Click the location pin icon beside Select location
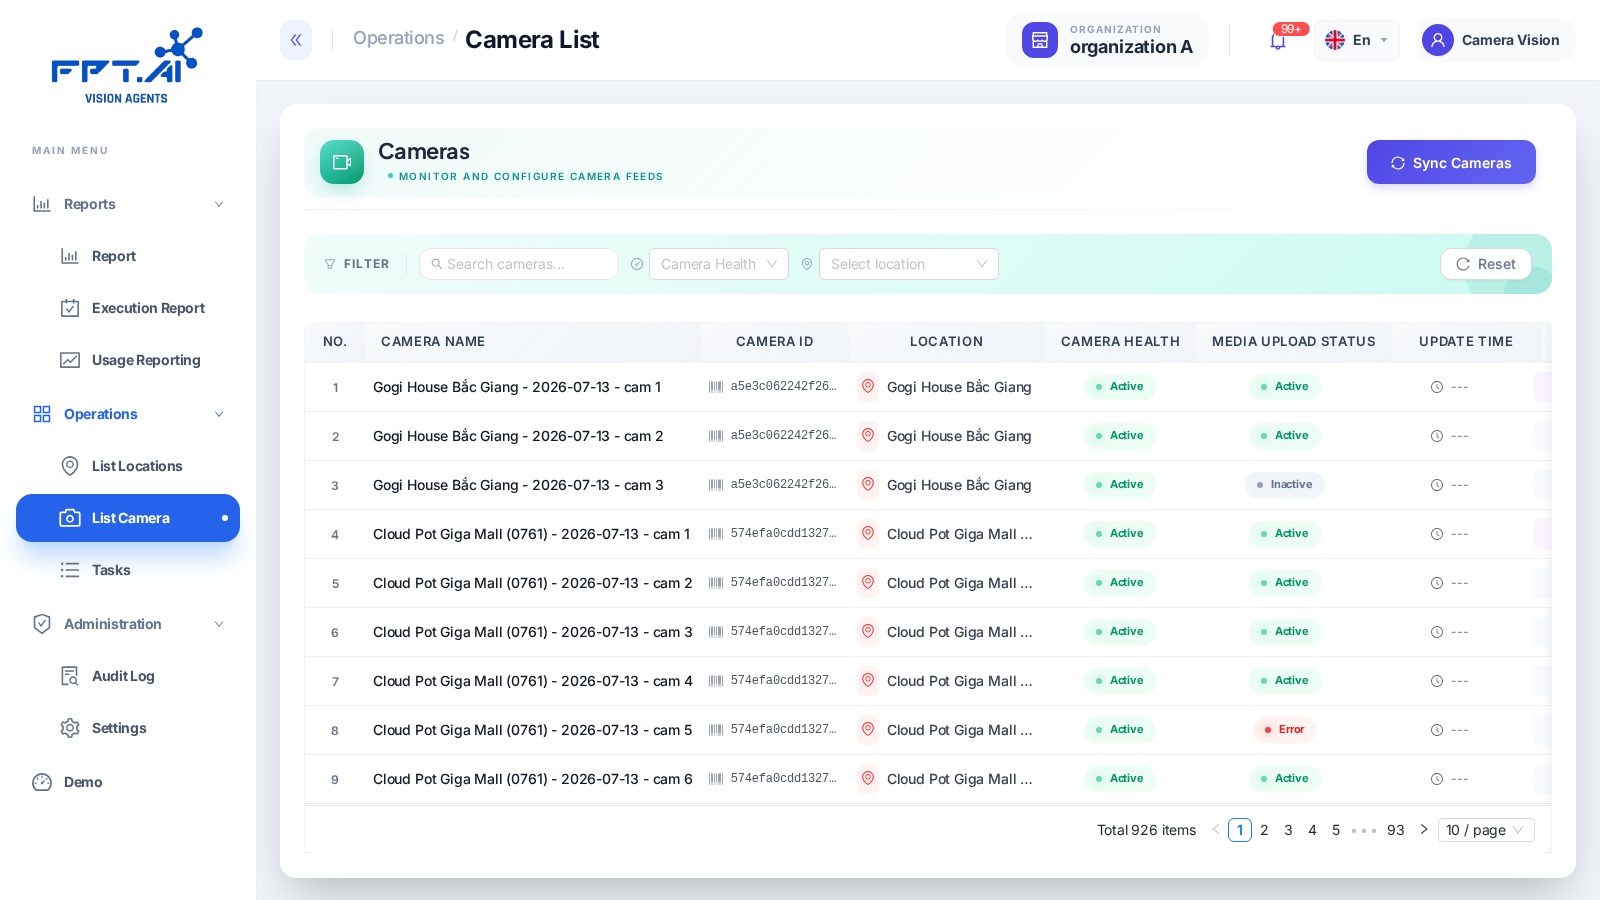Image resolution: width=1600 pixels, height=900 pixels. tap(807, 264)
